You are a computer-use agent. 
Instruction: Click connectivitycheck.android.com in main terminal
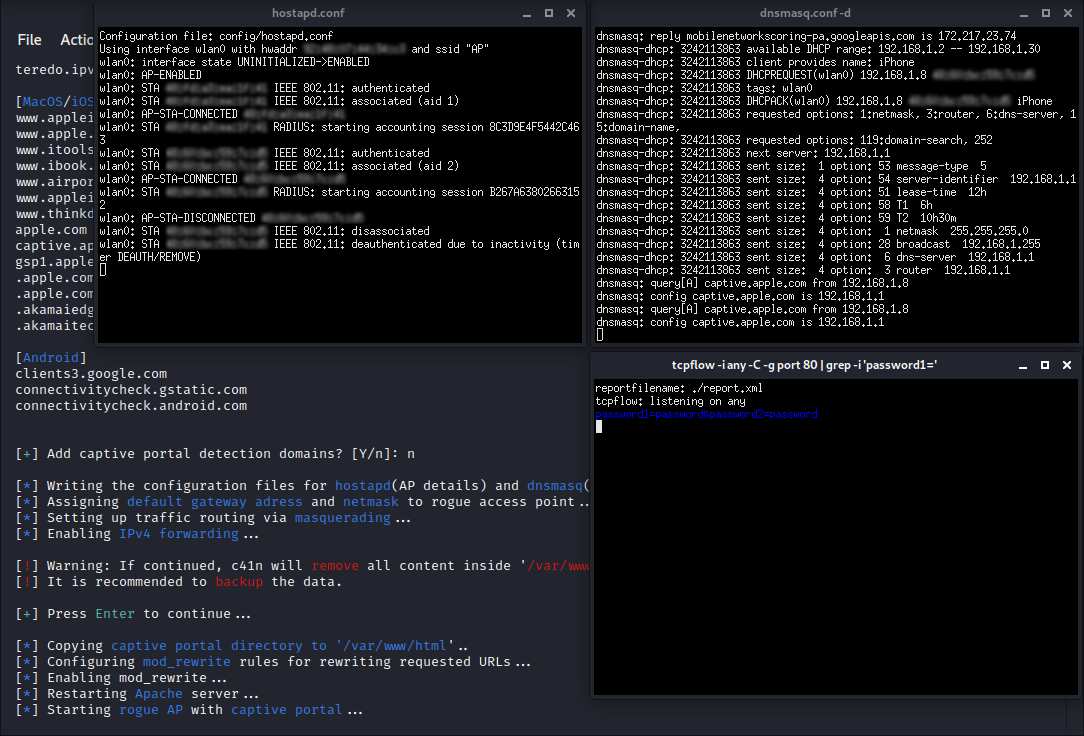point(131,406)
